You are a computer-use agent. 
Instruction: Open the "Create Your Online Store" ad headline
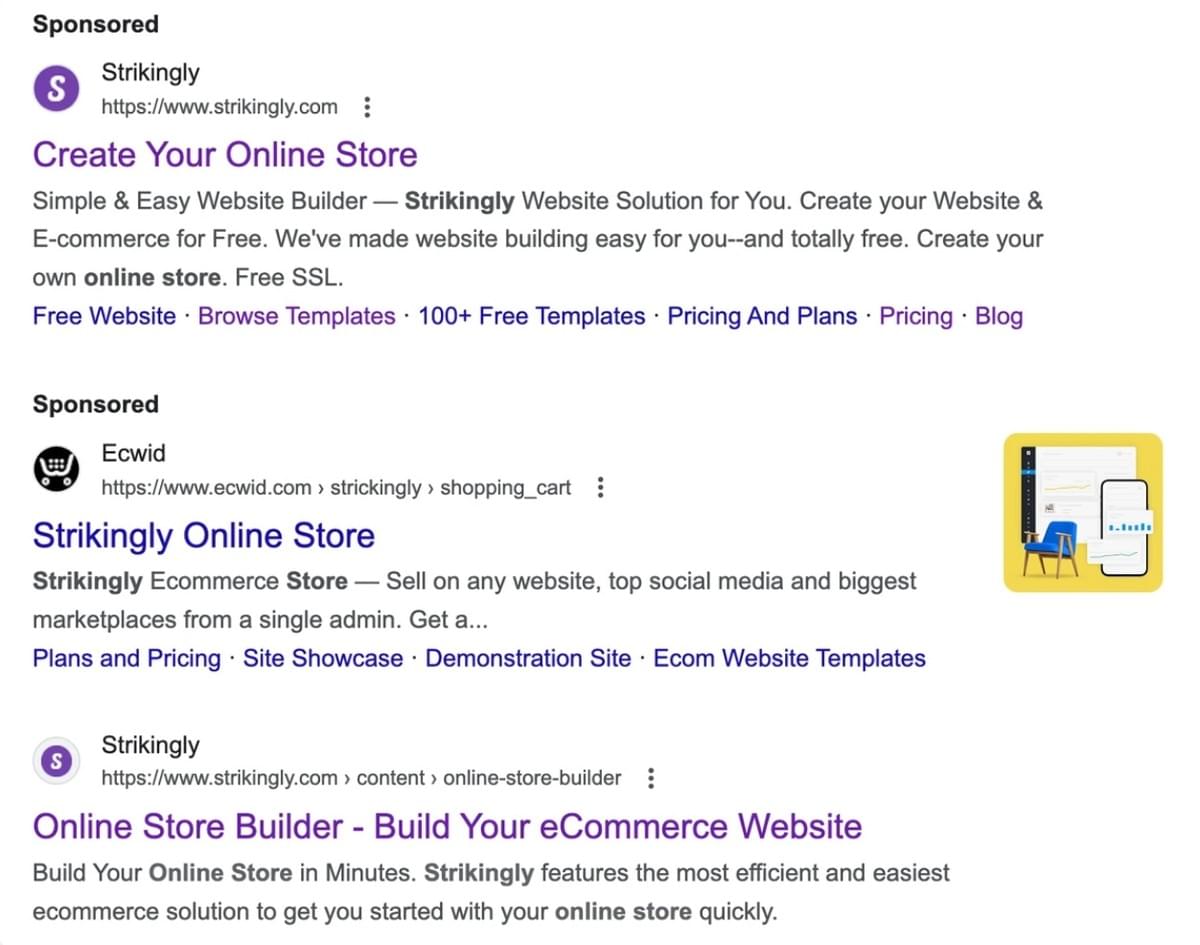pyautogui.click(x=224, y=155)
